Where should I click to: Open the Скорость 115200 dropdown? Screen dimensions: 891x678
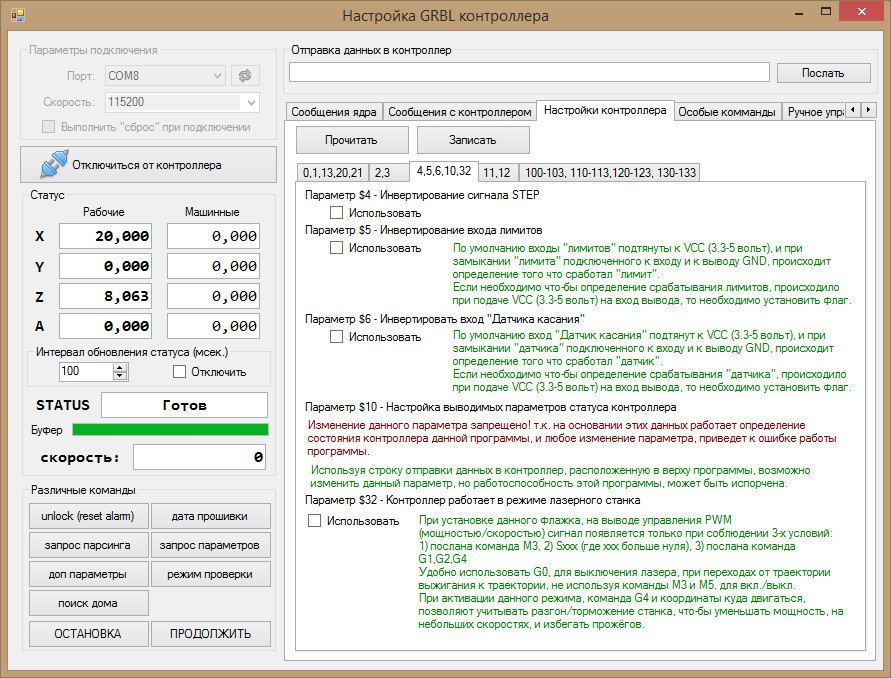coord(182,102)
